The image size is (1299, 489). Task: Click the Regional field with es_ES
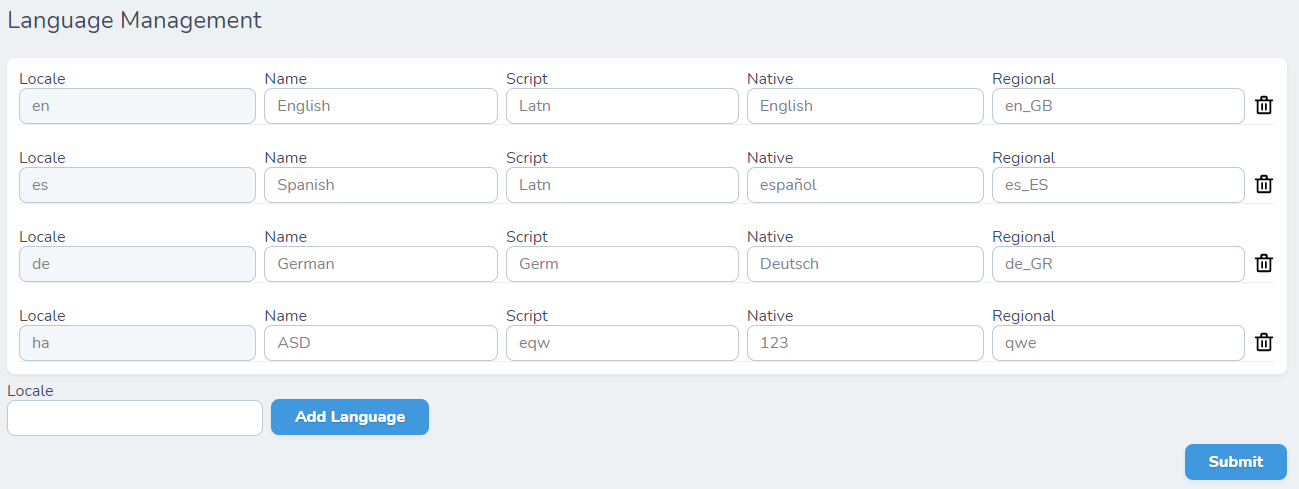click(1117, 185)
